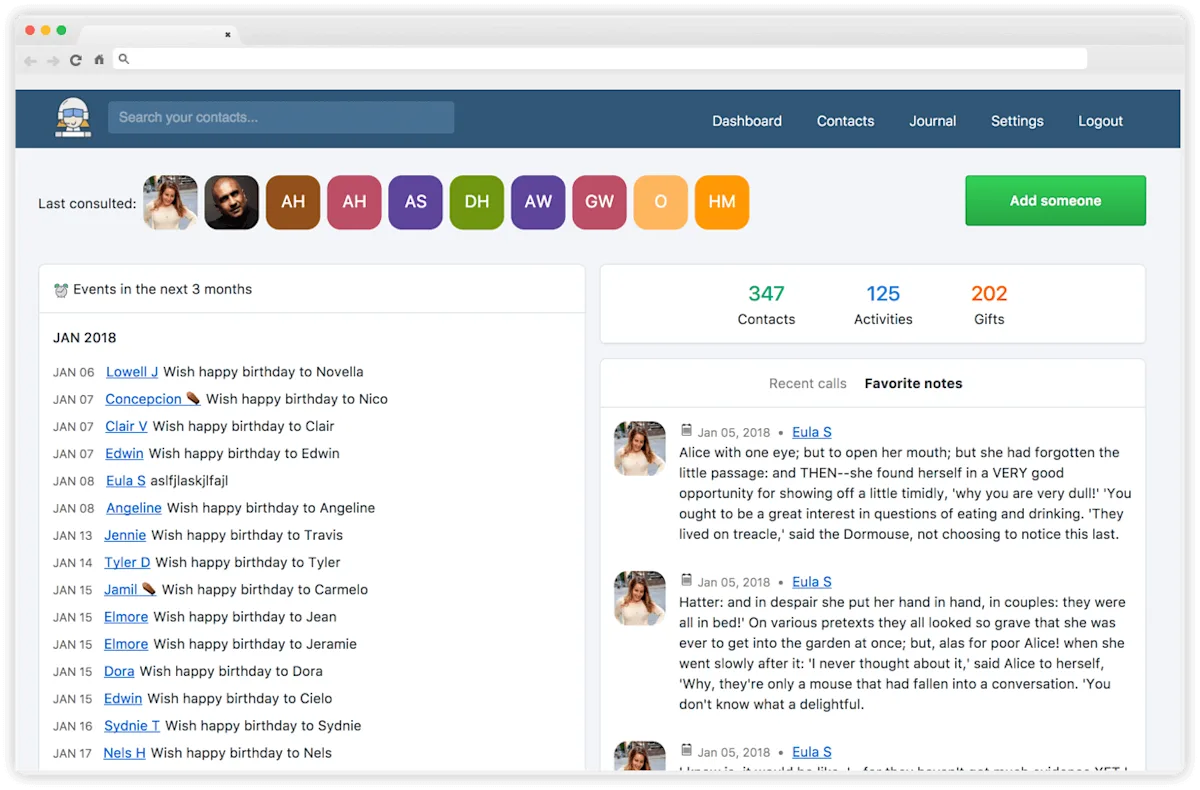This screenshot has width=1200, height=790.
Task: Click Eula S avatar on first note
Action: click(640, 448)
